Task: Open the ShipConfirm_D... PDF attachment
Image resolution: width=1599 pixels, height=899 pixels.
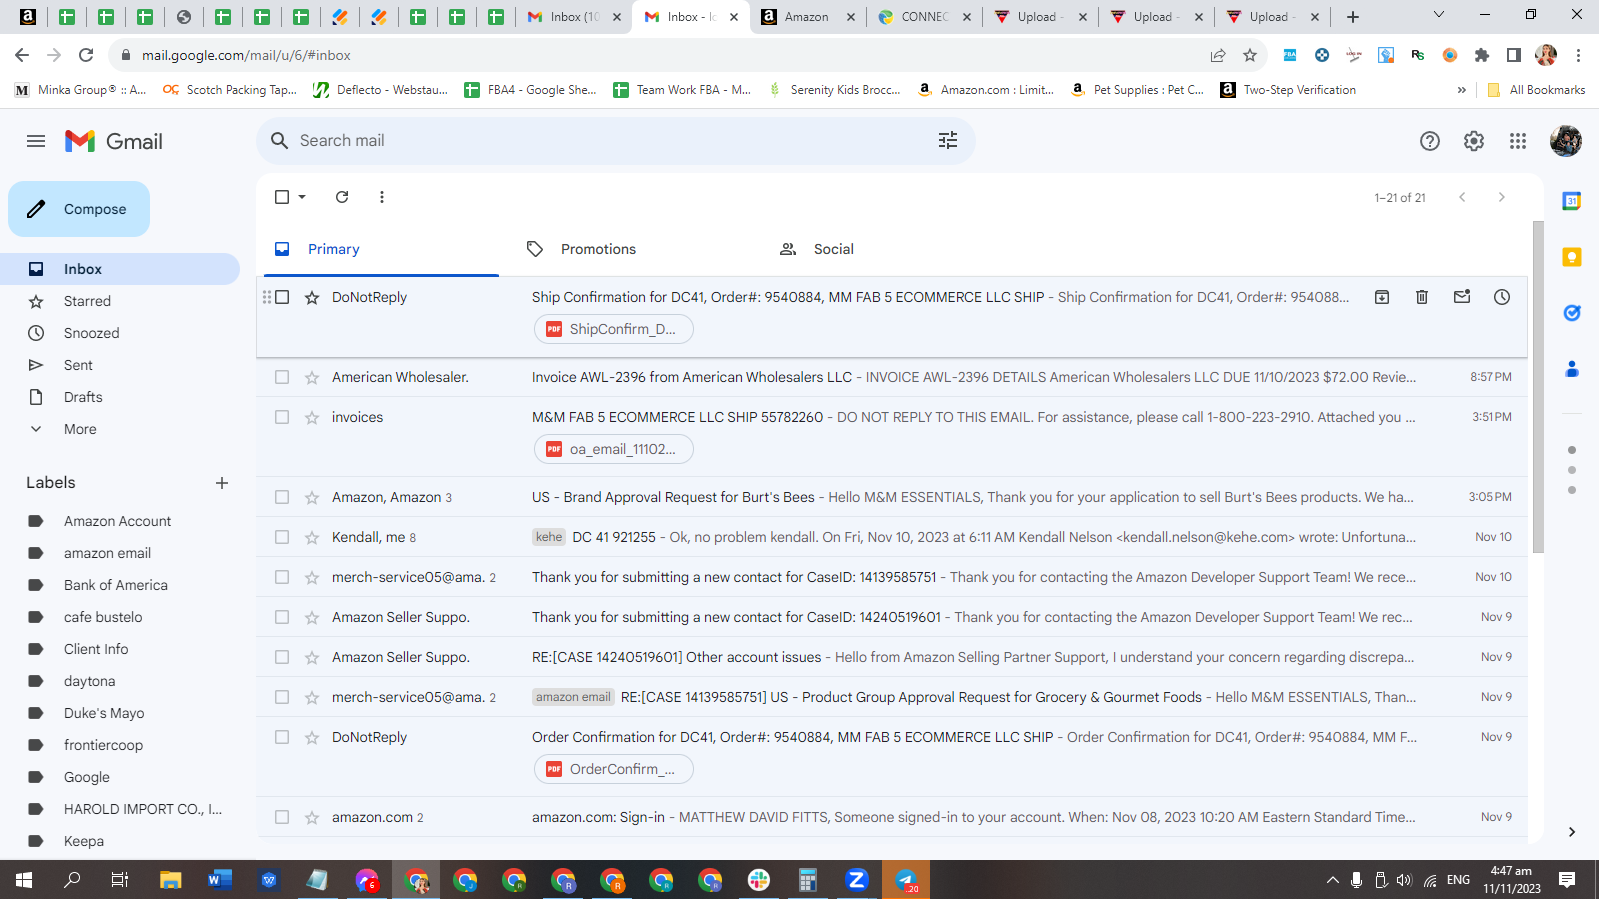Action: pyautogui.click(x=613, y=329)
